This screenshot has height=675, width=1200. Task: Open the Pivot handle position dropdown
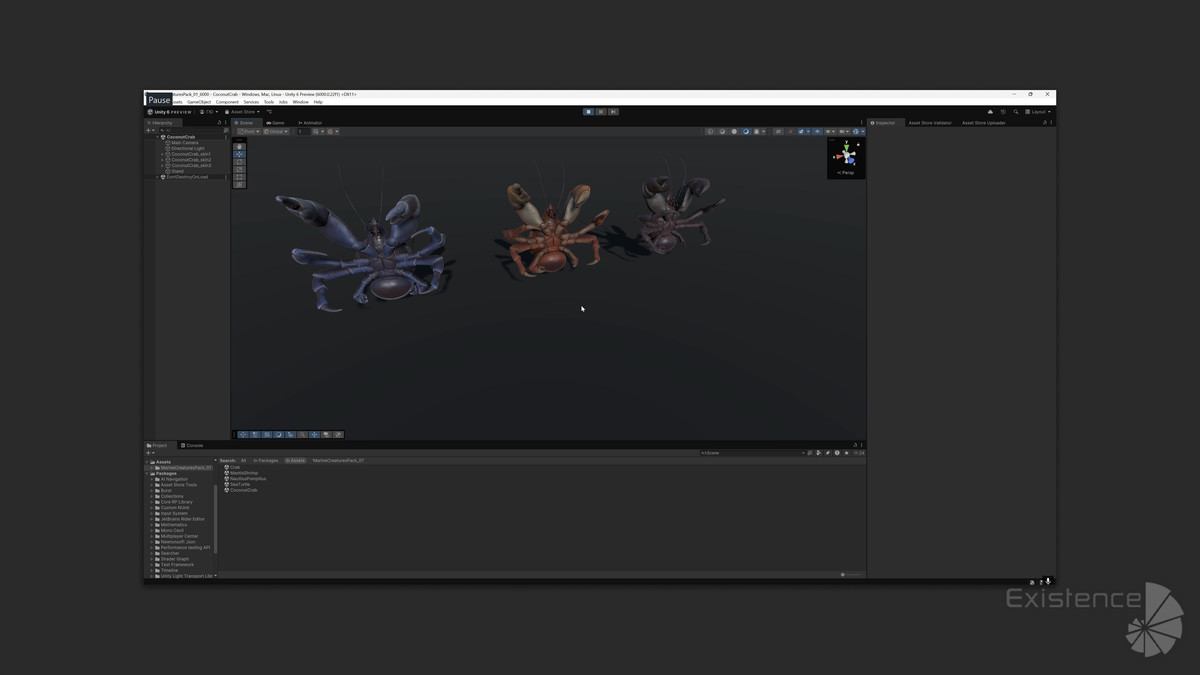point(248,131)
